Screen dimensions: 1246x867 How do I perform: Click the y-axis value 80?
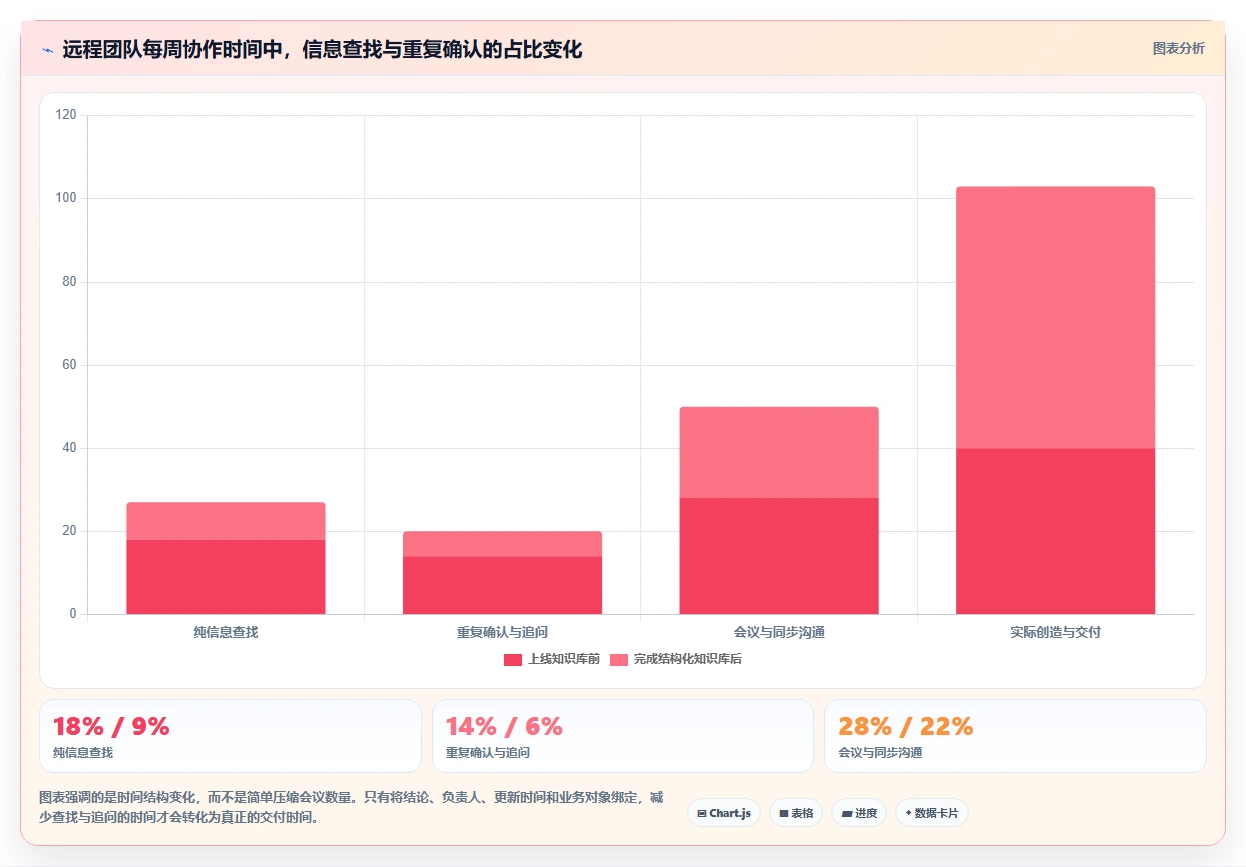69,282
